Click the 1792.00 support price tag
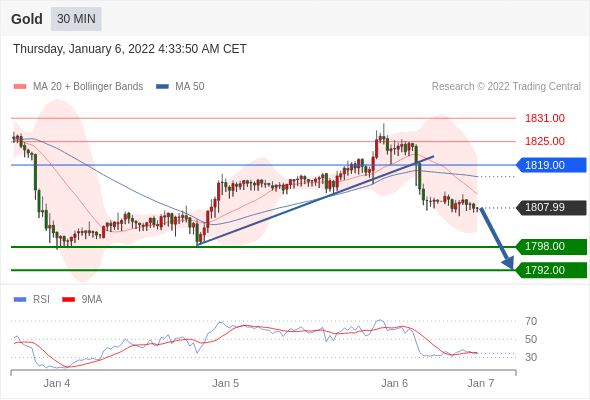 tap(551, 270)
